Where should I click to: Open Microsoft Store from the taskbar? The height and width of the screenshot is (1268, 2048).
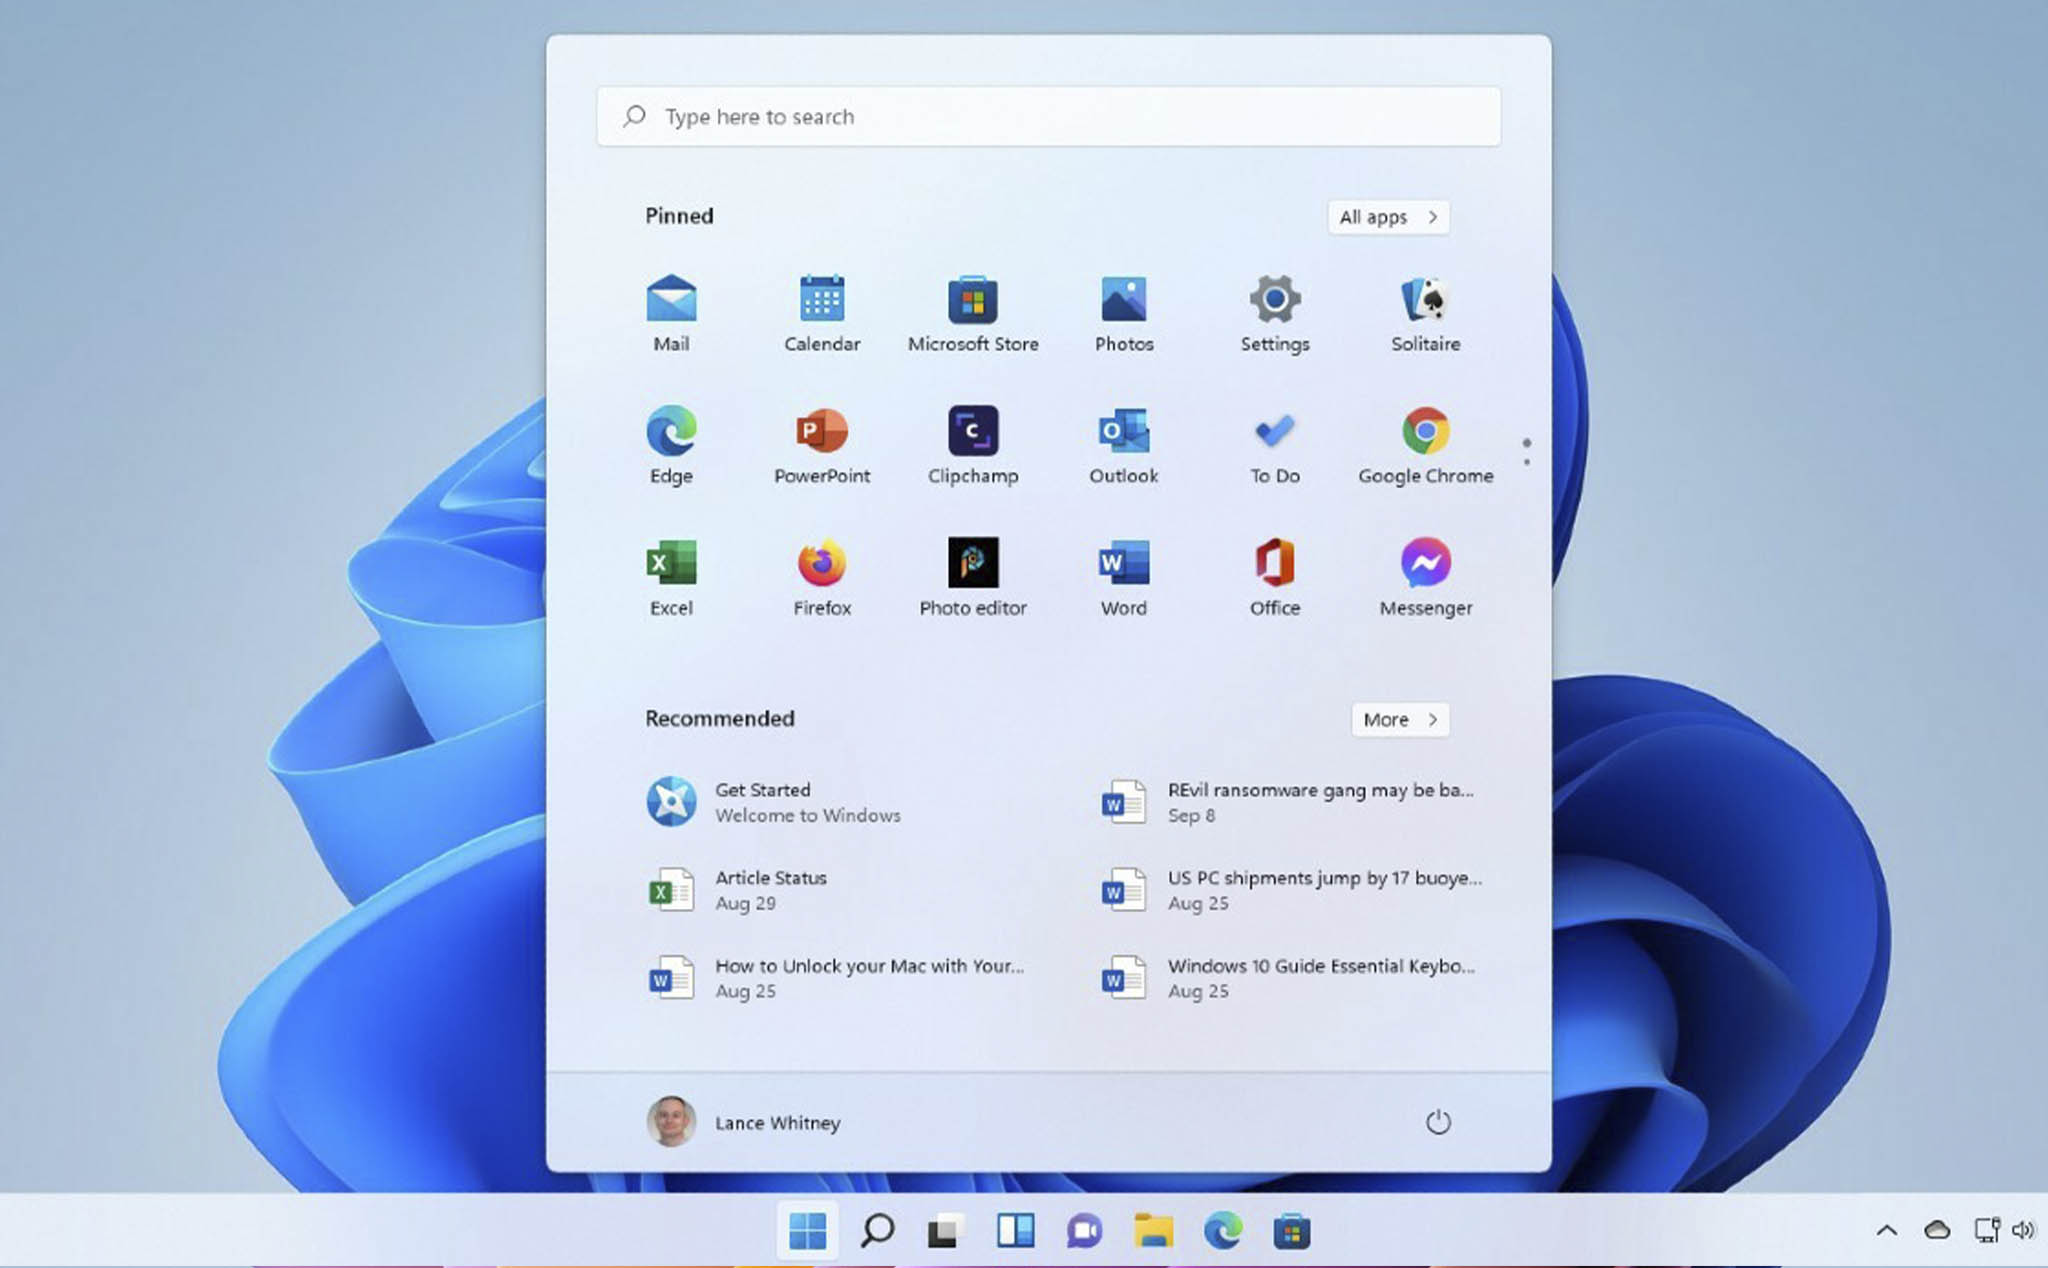[1292, 1231]
